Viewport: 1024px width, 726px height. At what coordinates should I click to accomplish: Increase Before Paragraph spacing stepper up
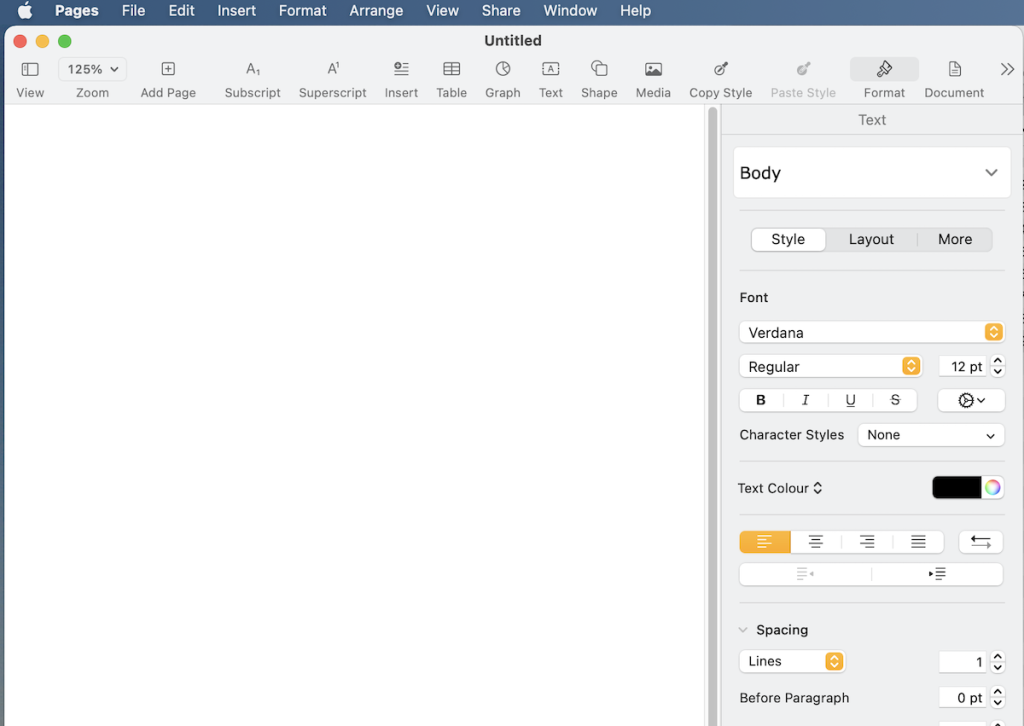click(997, 692)
